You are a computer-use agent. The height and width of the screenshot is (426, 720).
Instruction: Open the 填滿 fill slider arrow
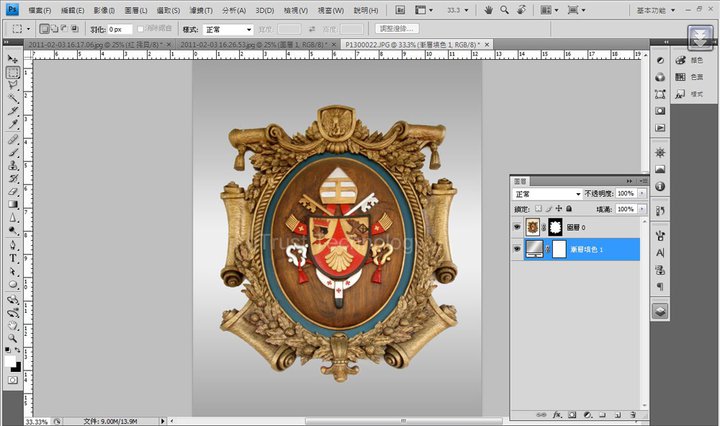point(642,209)
